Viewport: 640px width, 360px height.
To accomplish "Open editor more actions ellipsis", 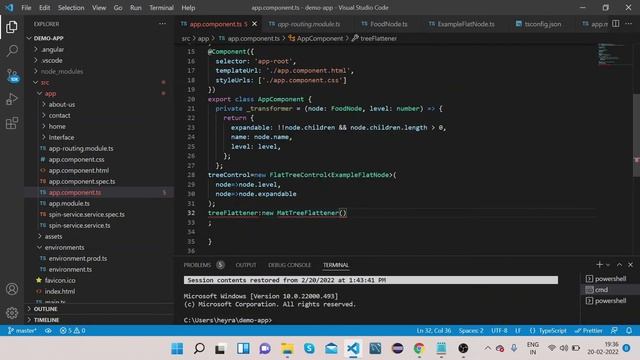I will click(x=629, y=24).
